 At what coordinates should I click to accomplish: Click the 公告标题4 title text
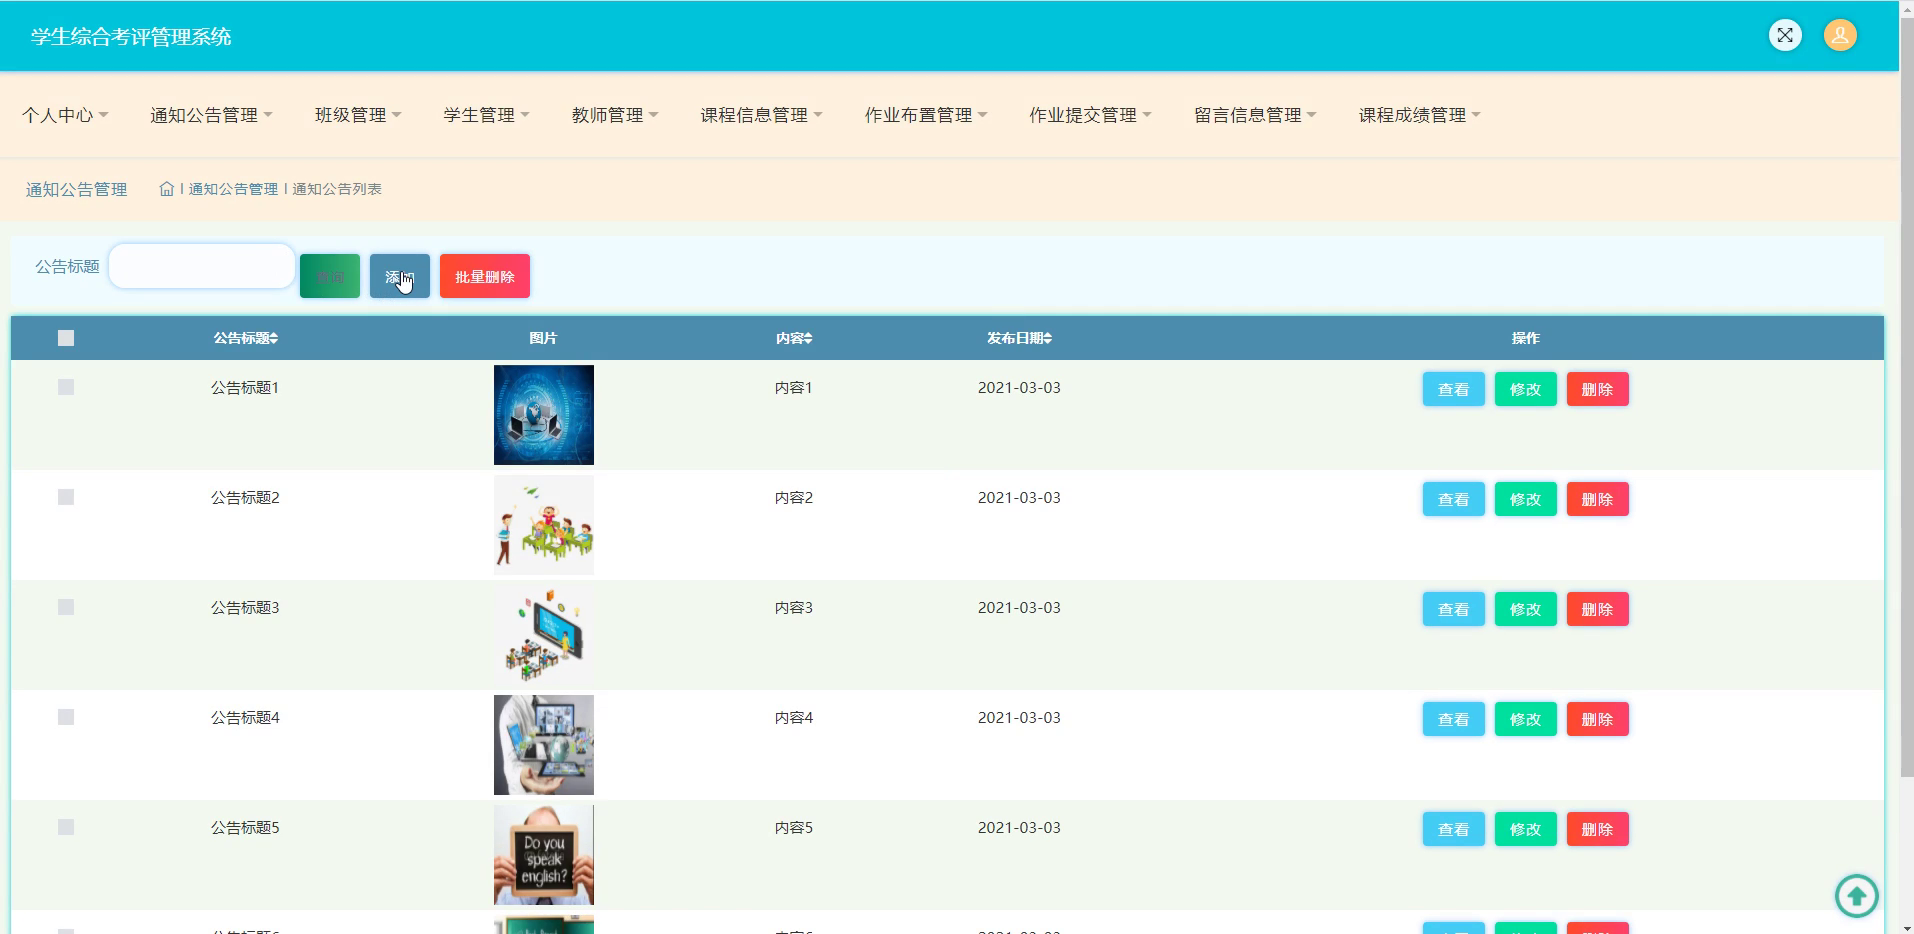click(245, 718)
